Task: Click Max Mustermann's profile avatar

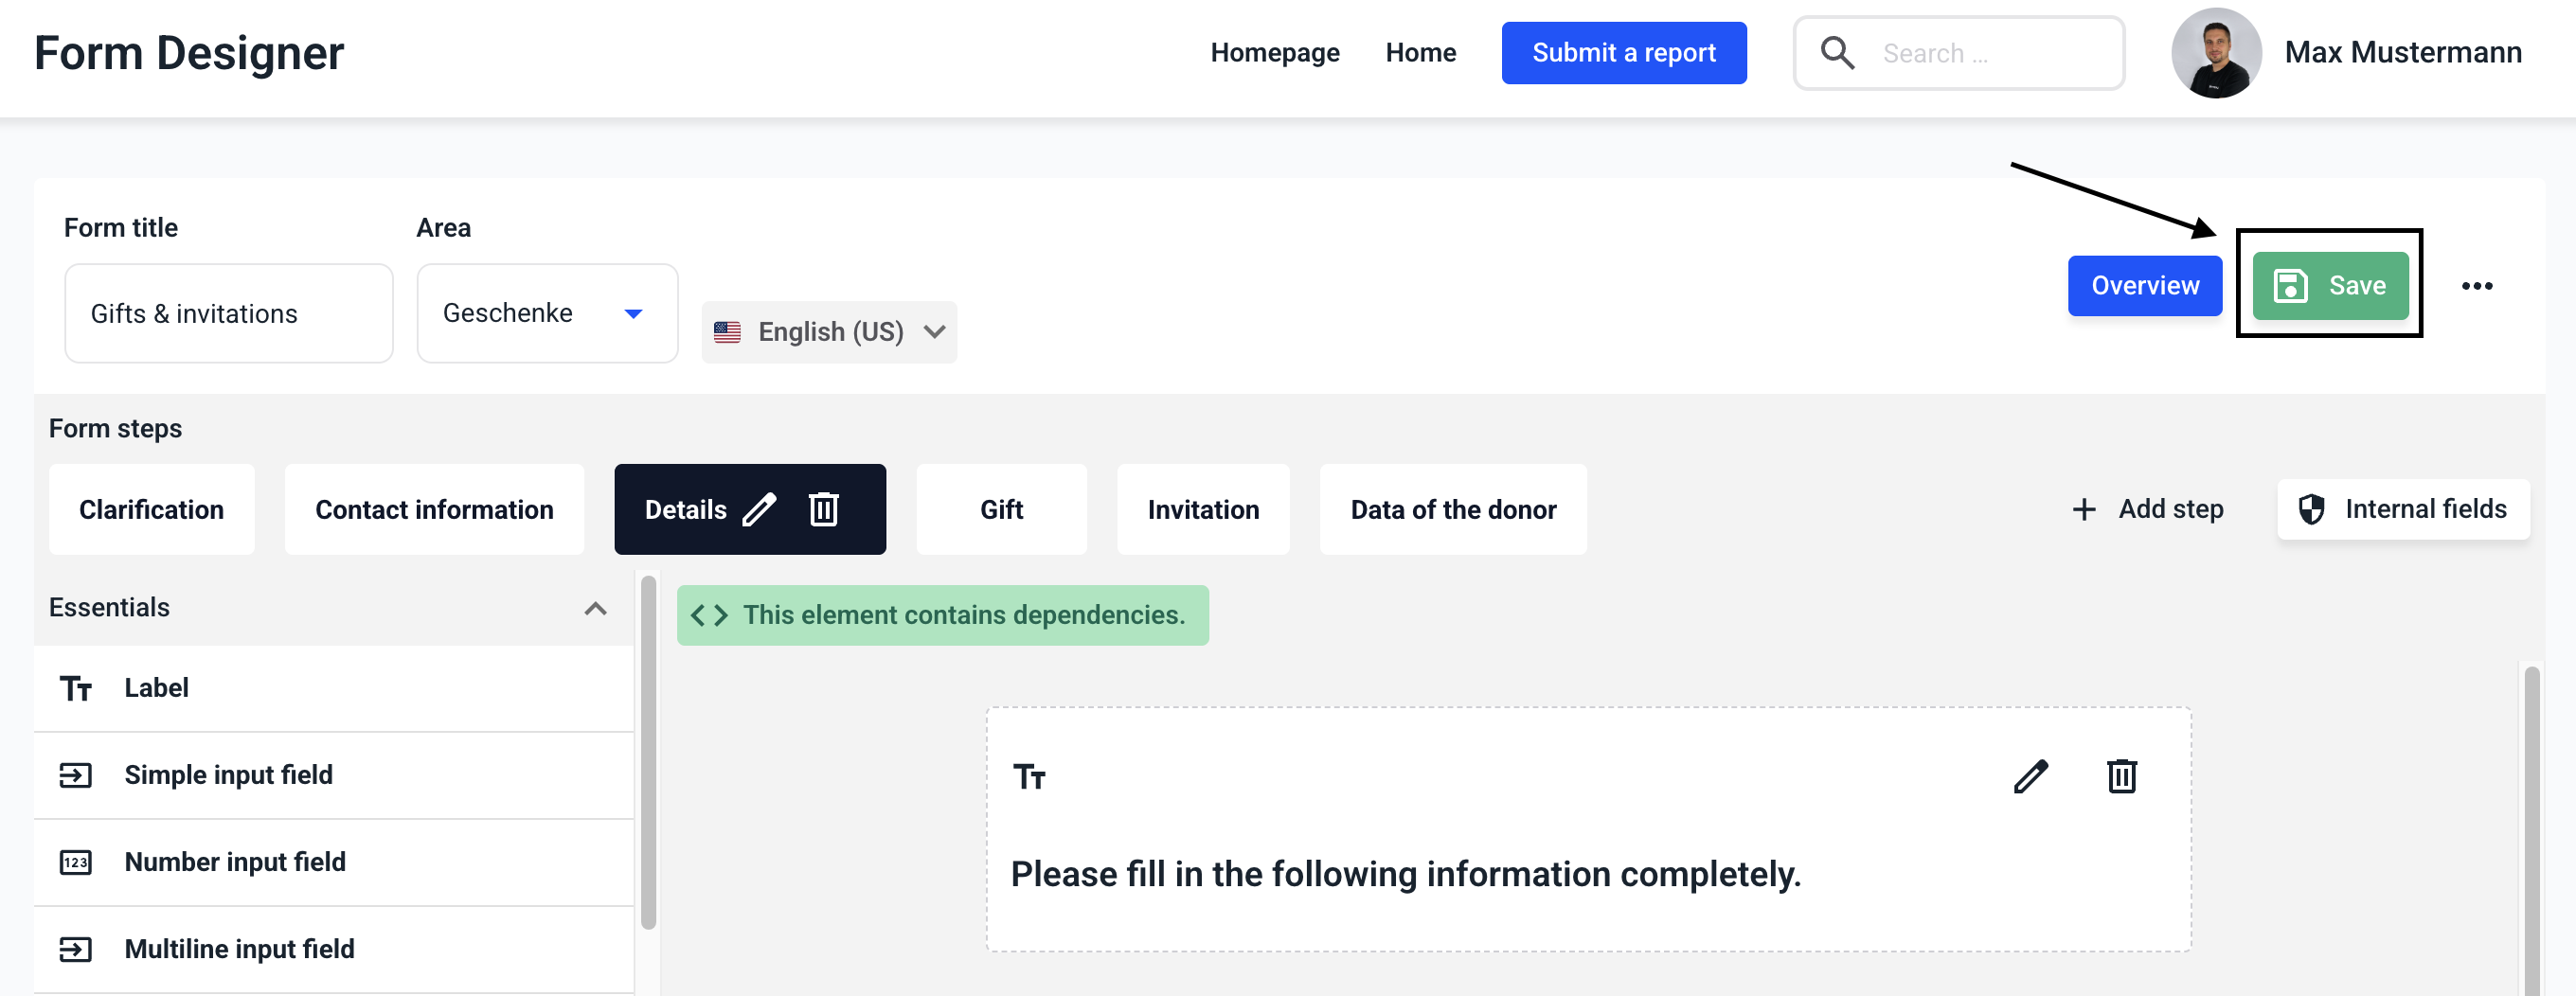Action: (2215, 53)
